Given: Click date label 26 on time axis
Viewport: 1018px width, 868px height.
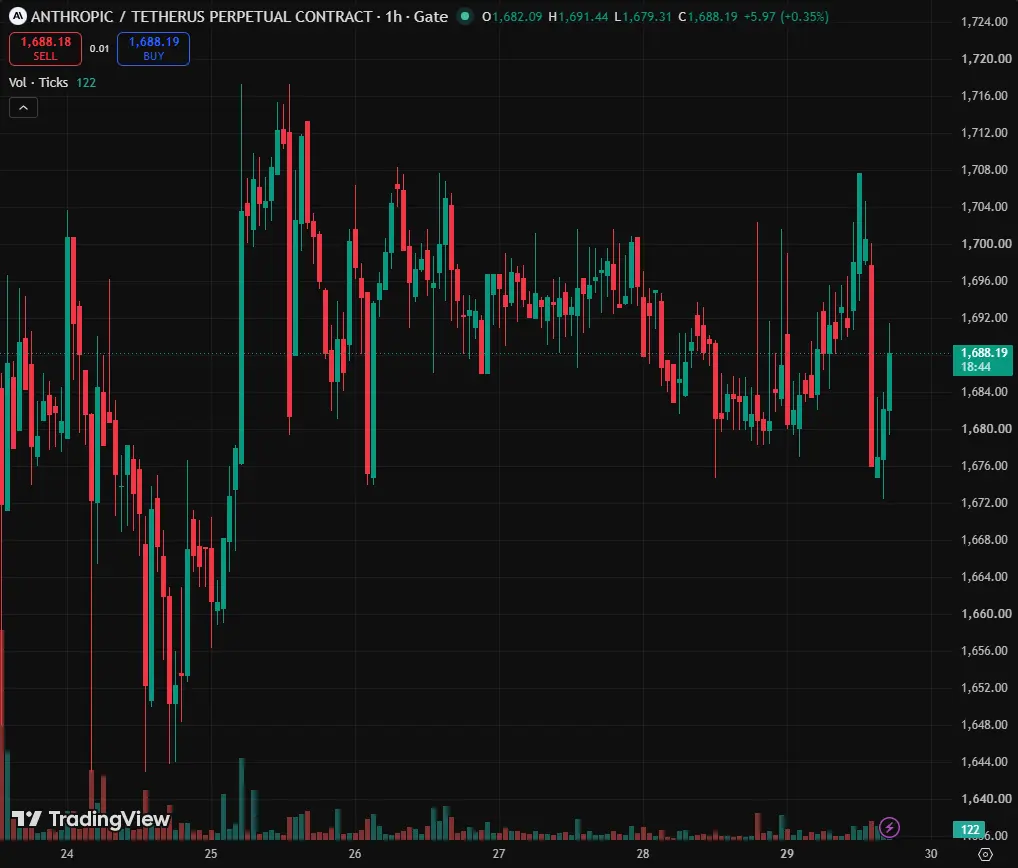Looking at the screenshot, I should coord(354,854).
